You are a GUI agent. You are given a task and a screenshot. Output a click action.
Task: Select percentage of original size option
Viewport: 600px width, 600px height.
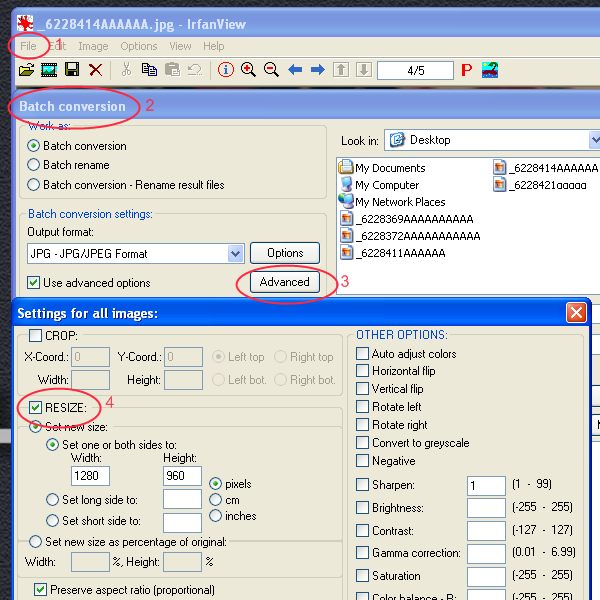click(x=36, y=541)
